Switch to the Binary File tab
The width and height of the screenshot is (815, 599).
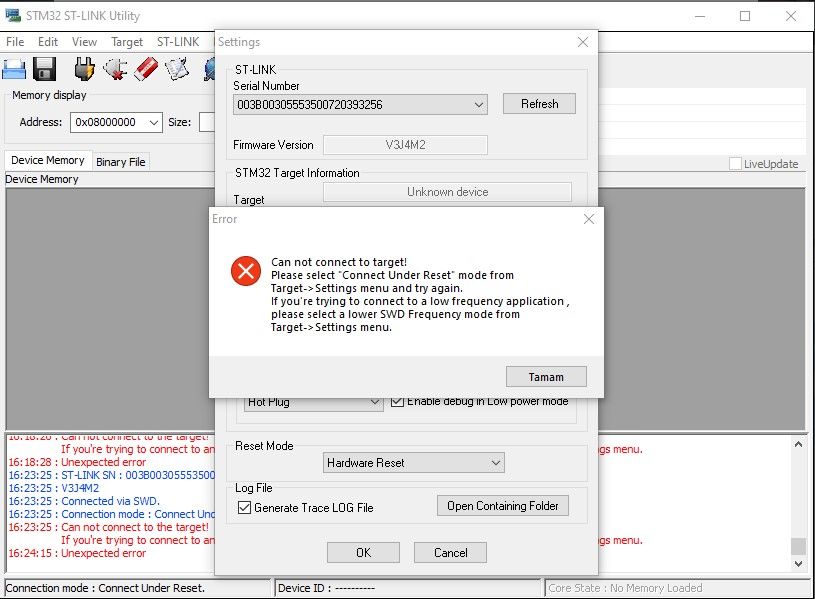pos(121,162)
